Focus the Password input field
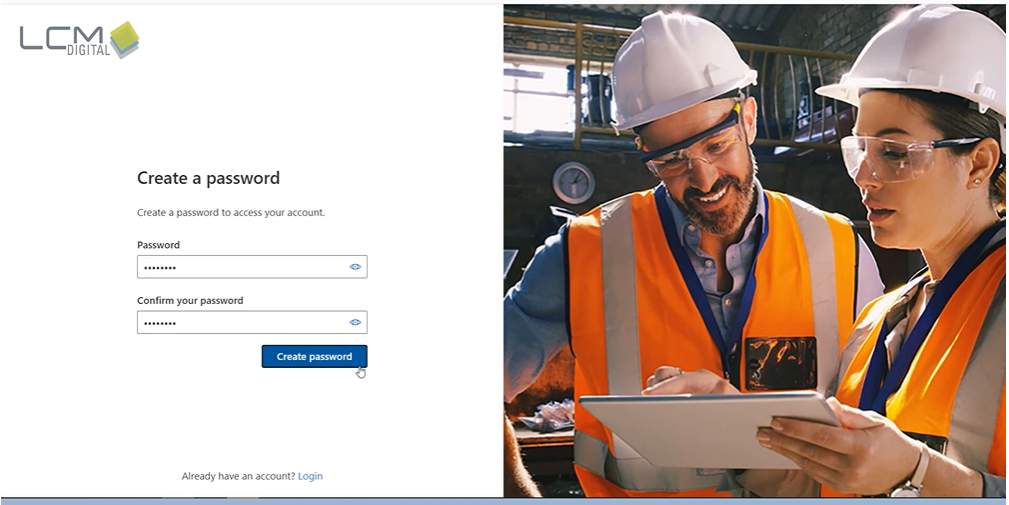 240,267
